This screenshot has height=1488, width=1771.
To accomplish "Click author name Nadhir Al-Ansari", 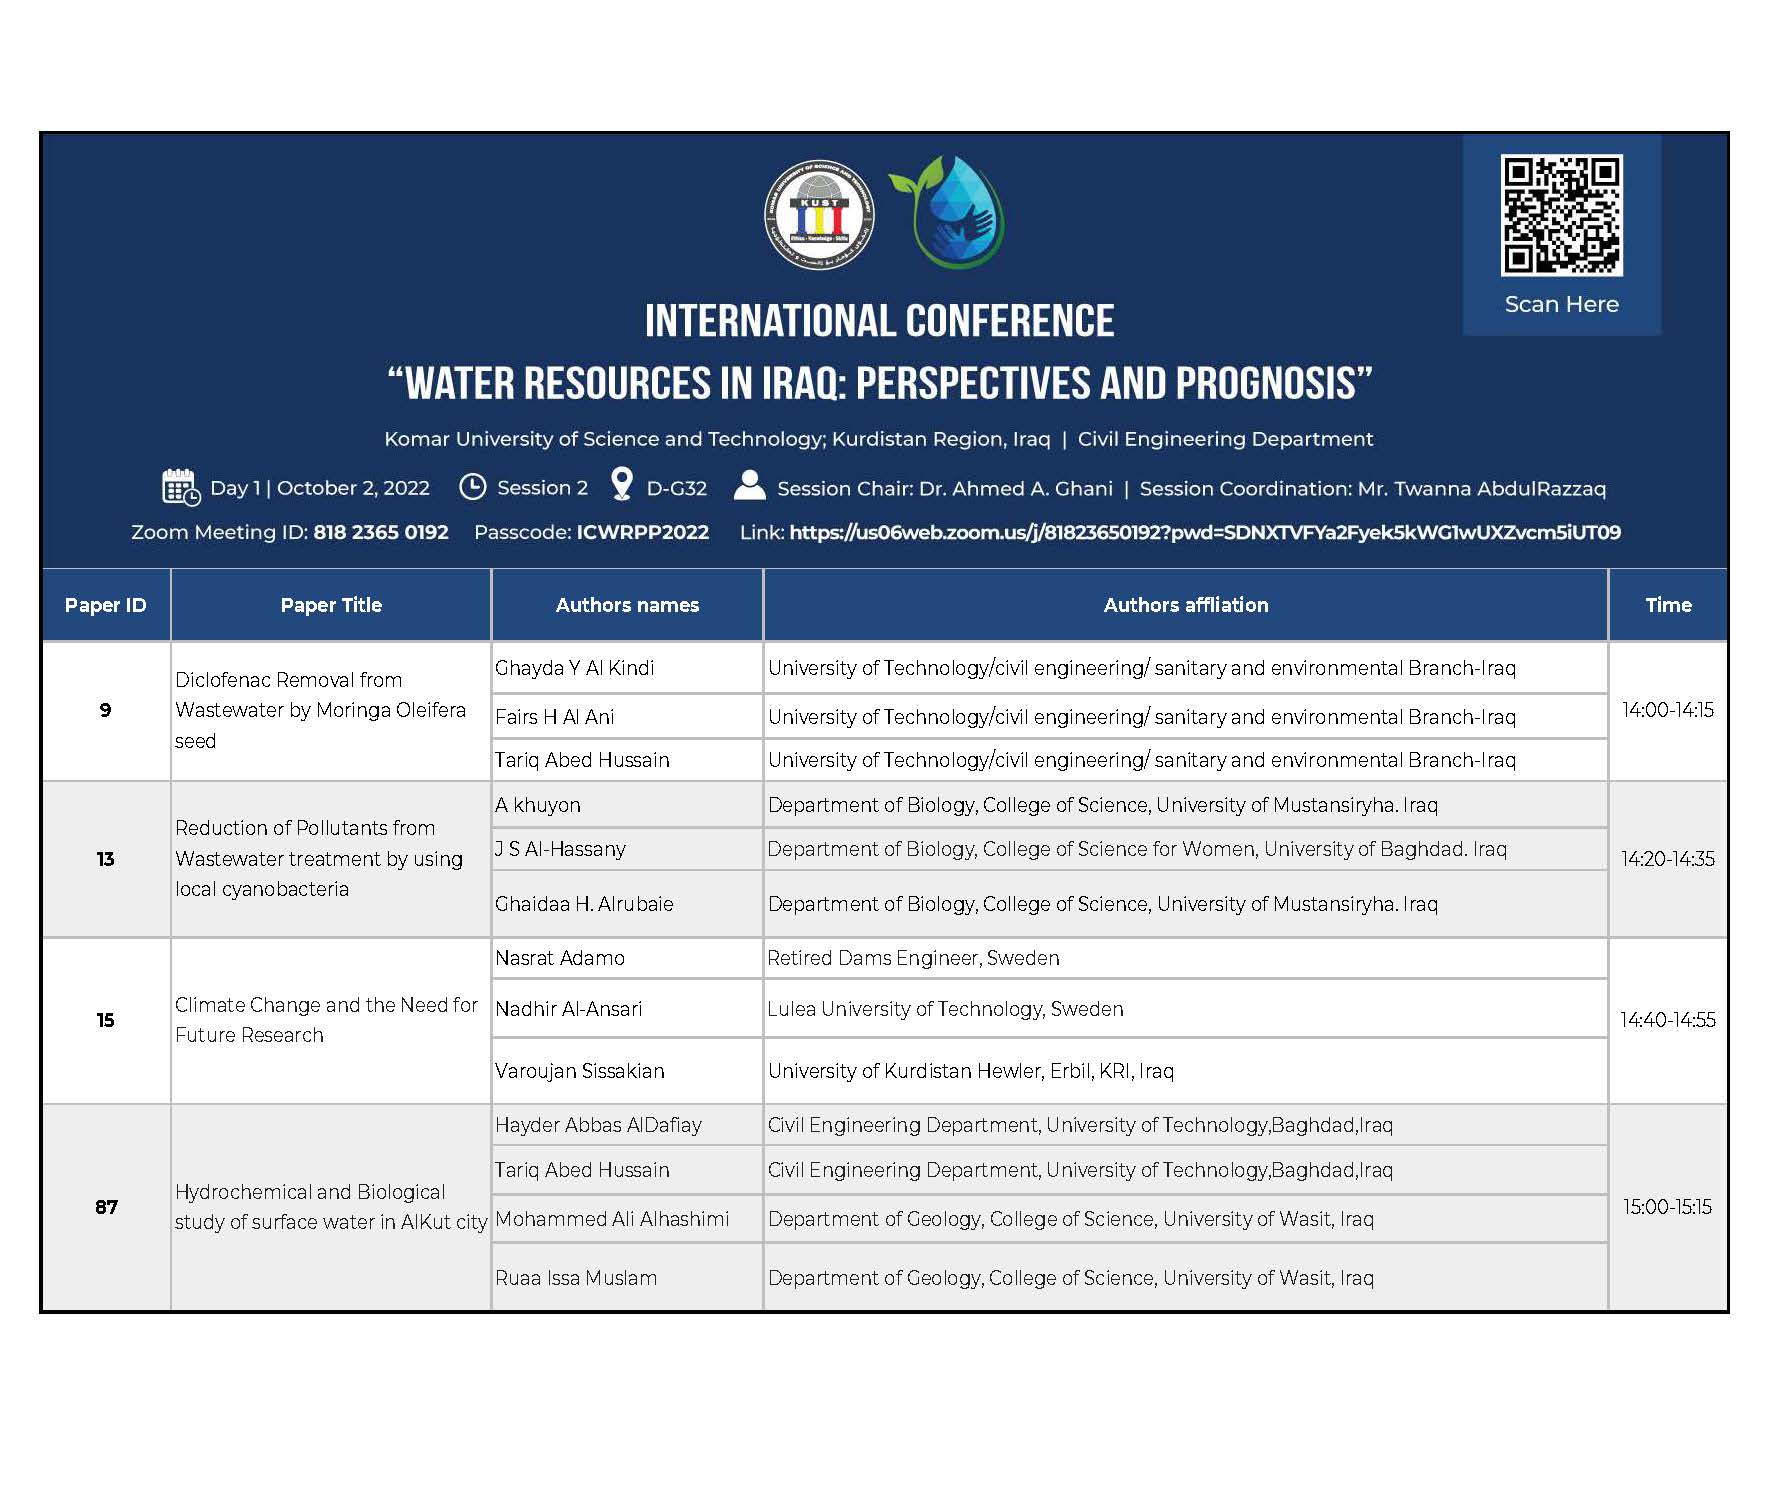I will click(569, 1009).
